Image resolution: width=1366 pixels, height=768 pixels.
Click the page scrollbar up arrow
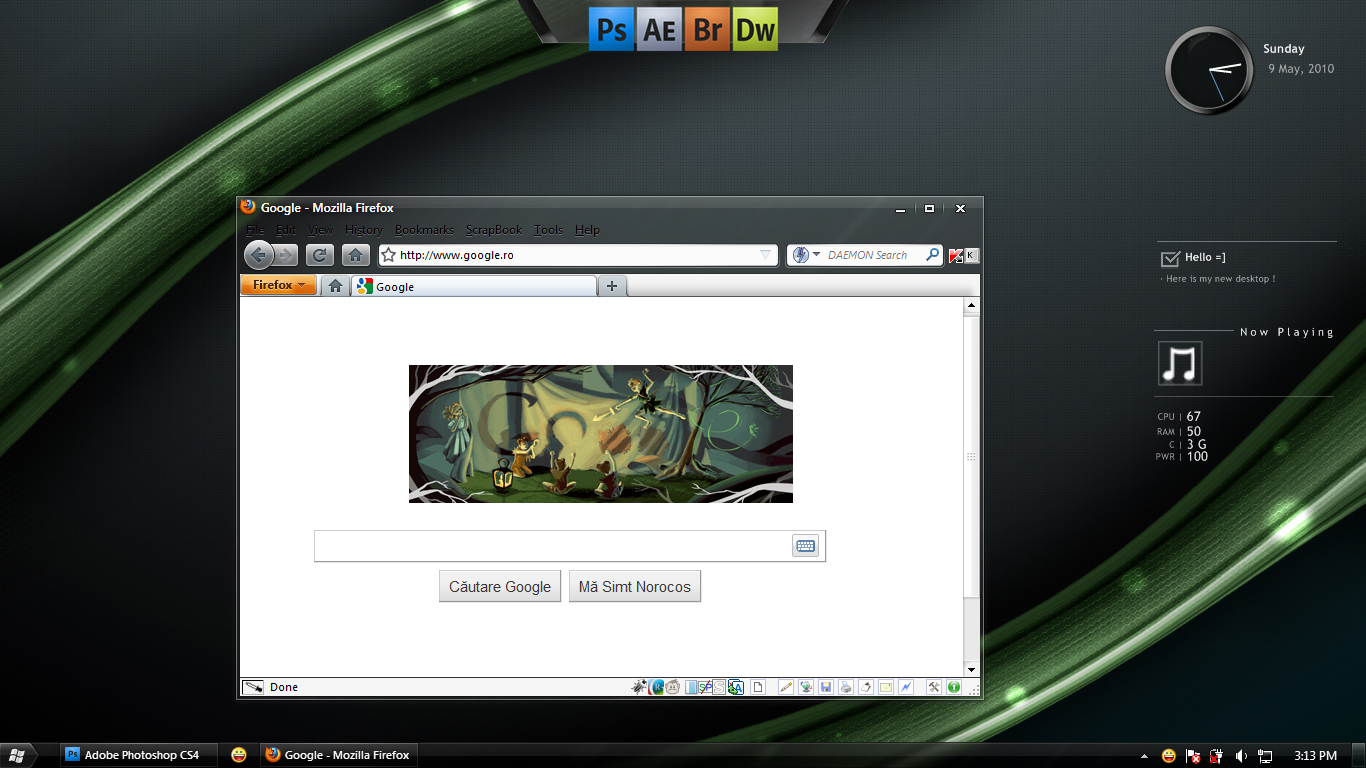970,306
